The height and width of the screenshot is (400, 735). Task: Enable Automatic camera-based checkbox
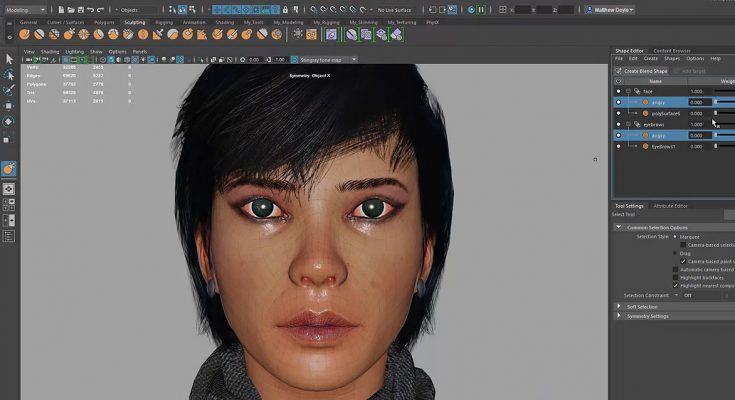click(675, 270)
